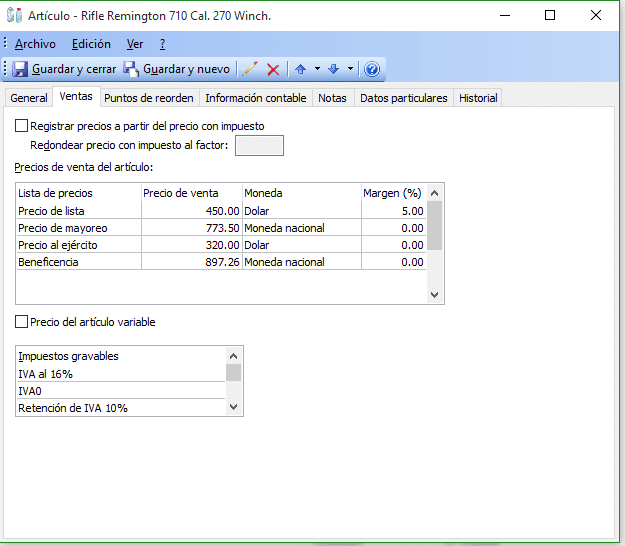The image size is (625, 546).
Task: Select the Beneficencia row
Action: click(221, 262)
